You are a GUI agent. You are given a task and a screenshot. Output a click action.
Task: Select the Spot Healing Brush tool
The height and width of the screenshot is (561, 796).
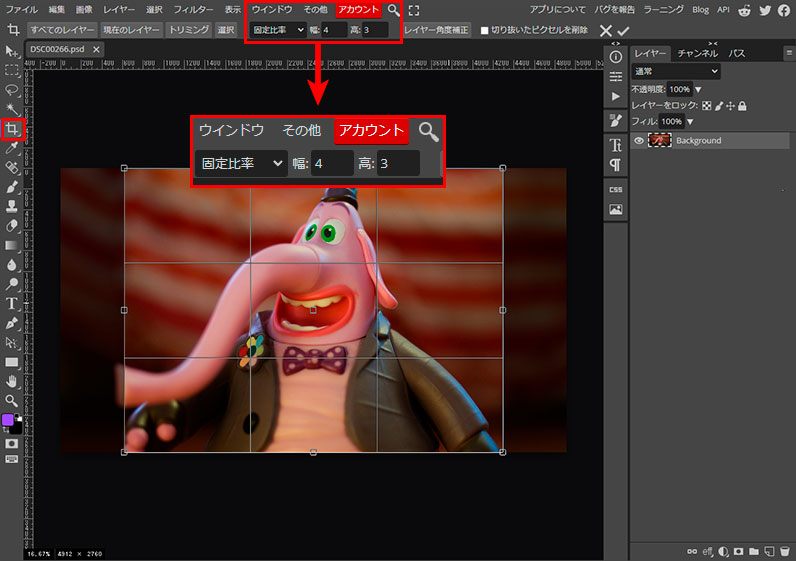11,167
